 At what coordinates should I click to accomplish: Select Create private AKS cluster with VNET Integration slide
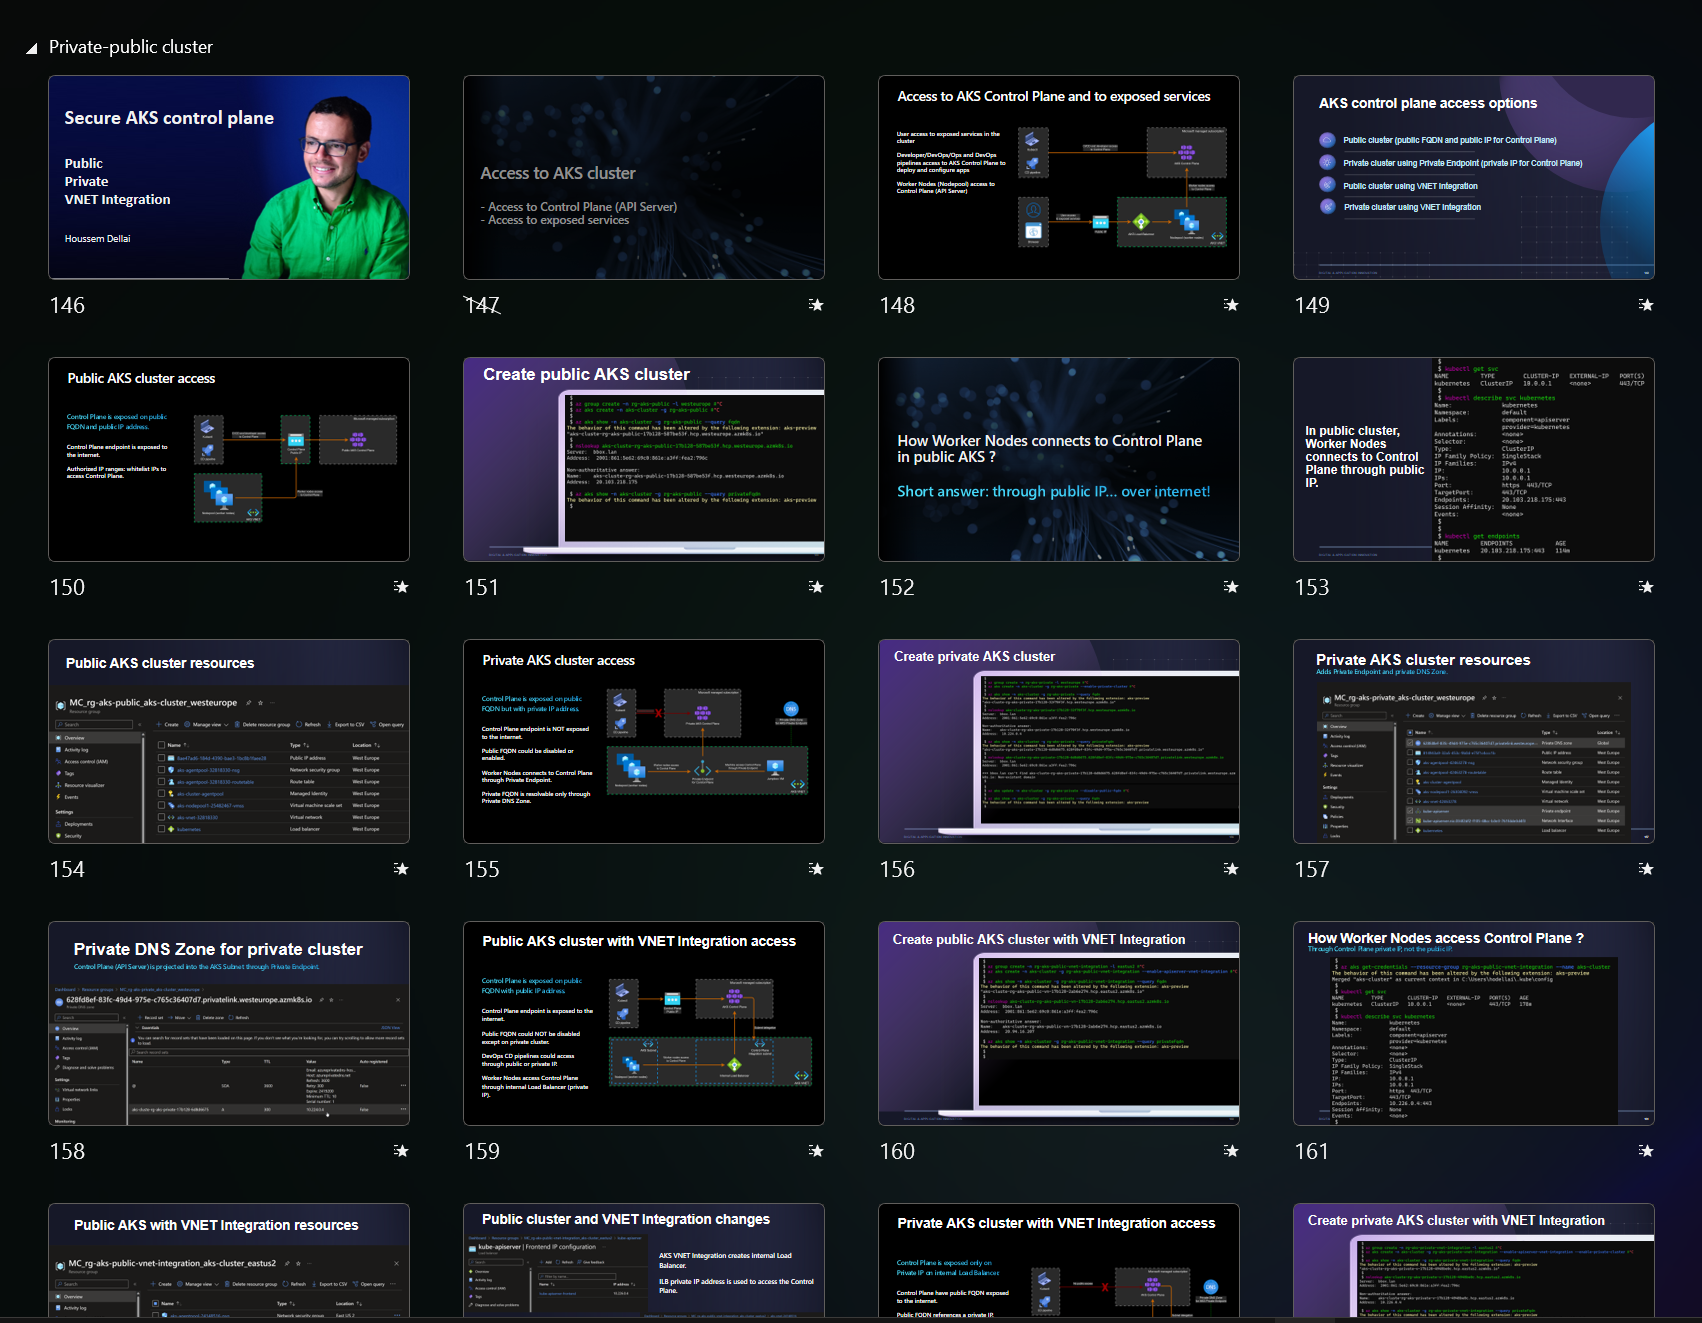coord(1474,1260)
